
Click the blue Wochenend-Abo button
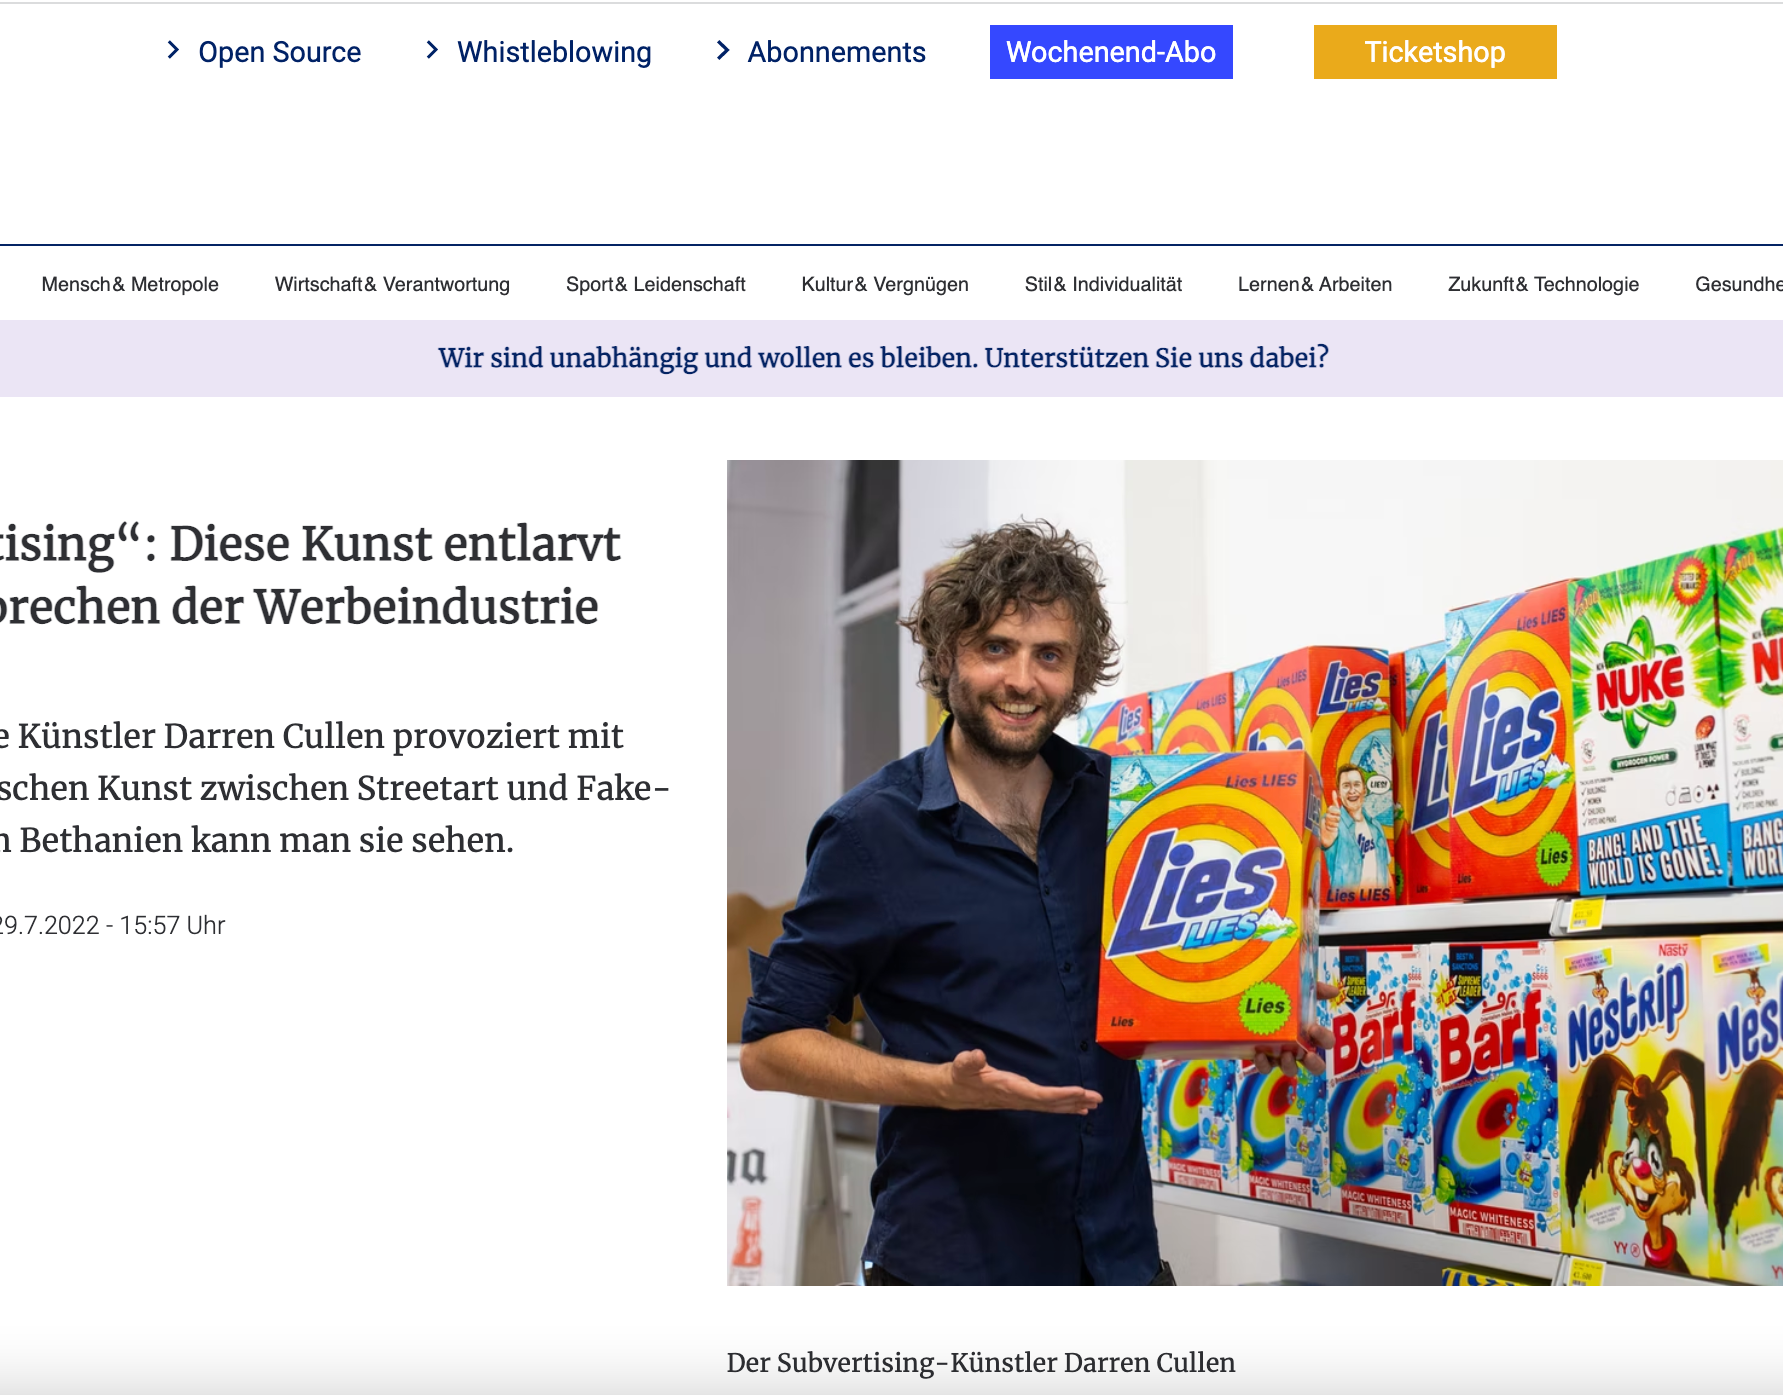pyautogui.click(x=1111, y=52)
